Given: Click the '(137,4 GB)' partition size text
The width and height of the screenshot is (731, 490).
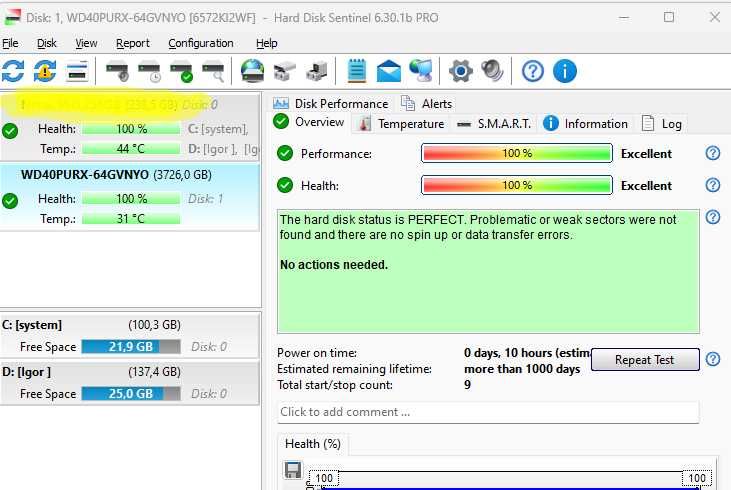Looking at the screenshot, I should (x=154, y=372).
